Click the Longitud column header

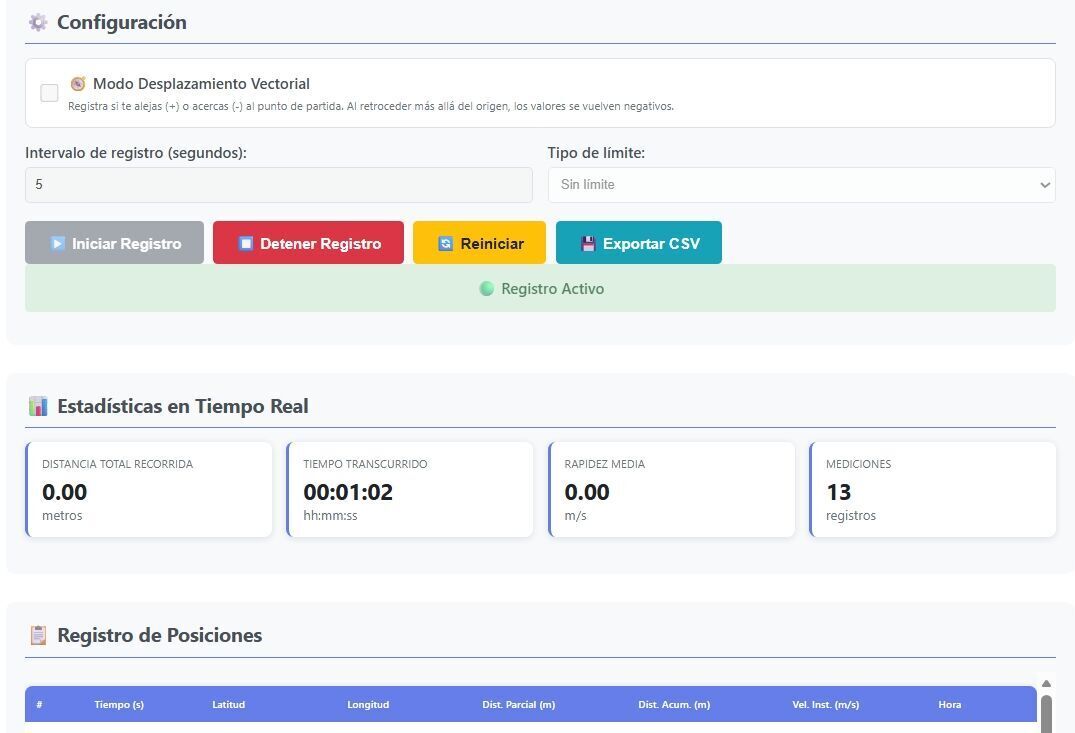click(x=368, y=704)
